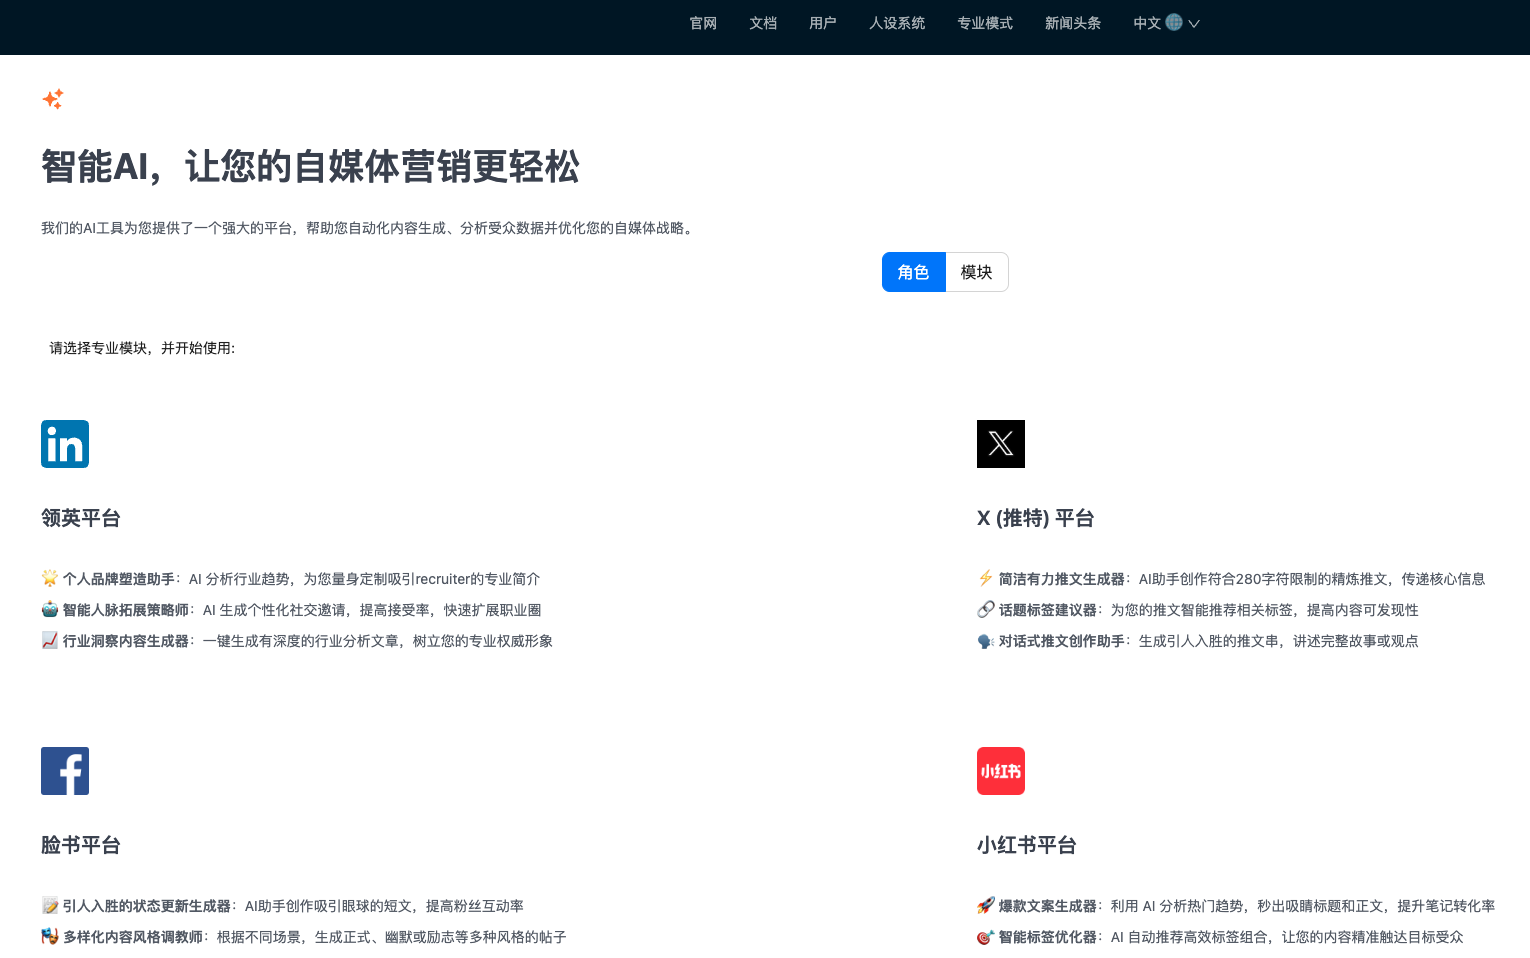1530x958 pixels.
Task: Open the 官网 nav item
Action: (703, 23)
